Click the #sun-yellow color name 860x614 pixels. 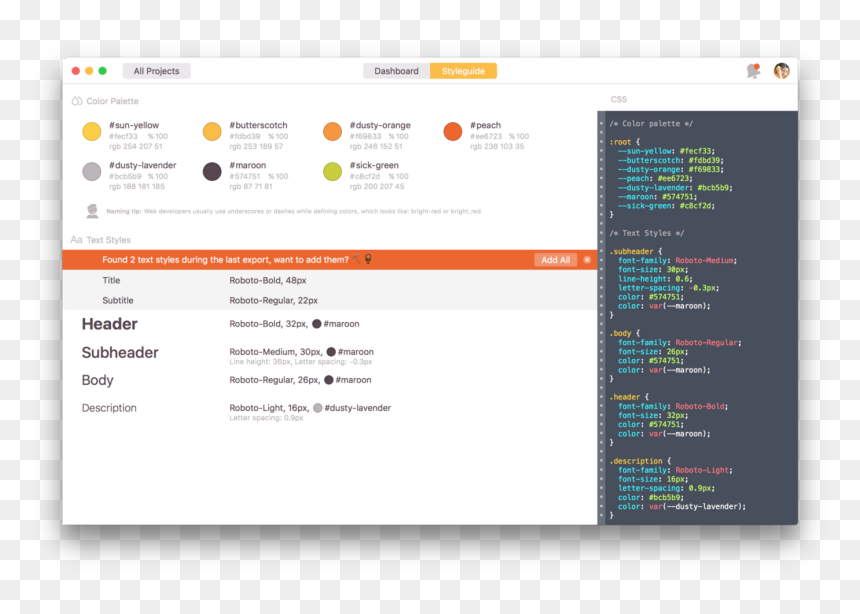coord(134,125)
